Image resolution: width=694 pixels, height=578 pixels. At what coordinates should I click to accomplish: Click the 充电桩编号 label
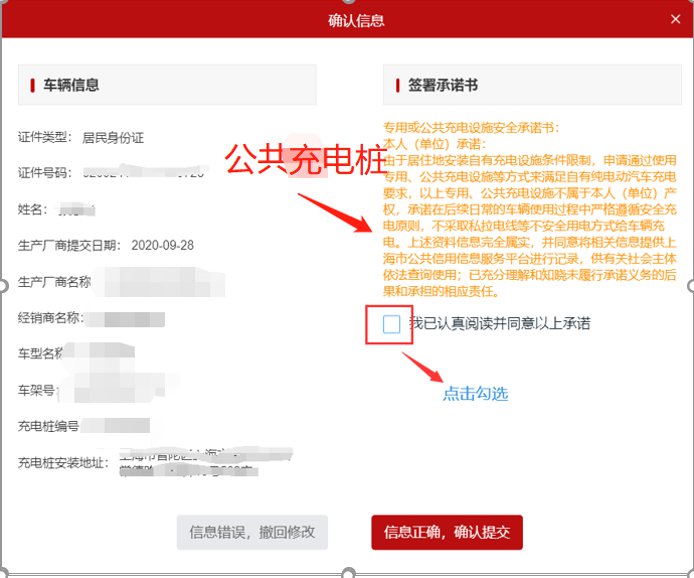48,426
